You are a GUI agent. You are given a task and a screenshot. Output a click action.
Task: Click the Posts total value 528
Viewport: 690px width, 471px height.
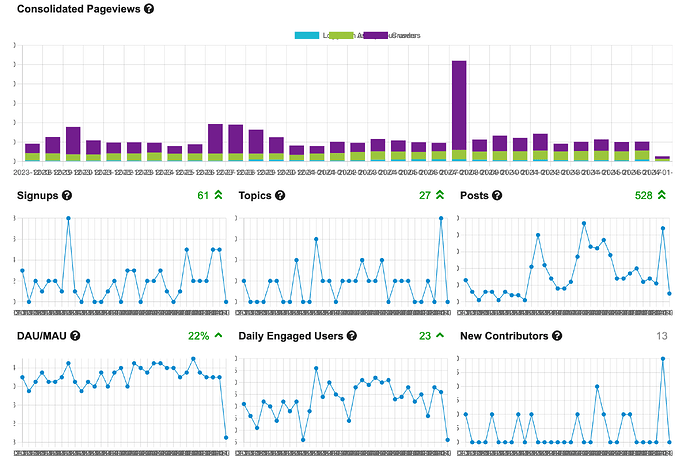(x=643, y=195)
